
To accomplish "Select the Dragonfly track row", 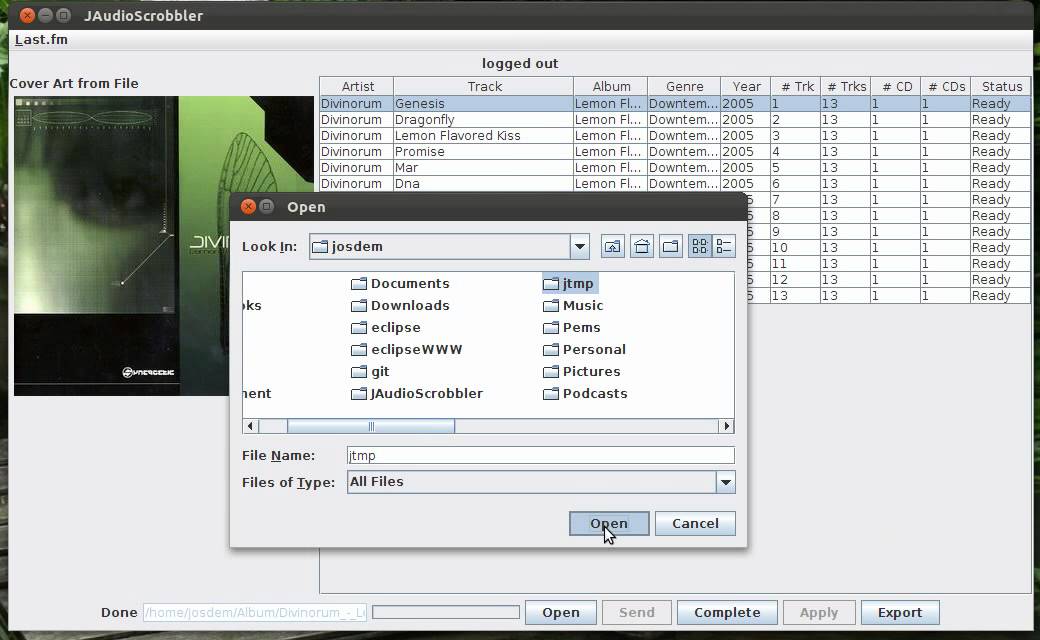I will click(x=675, y=119).
